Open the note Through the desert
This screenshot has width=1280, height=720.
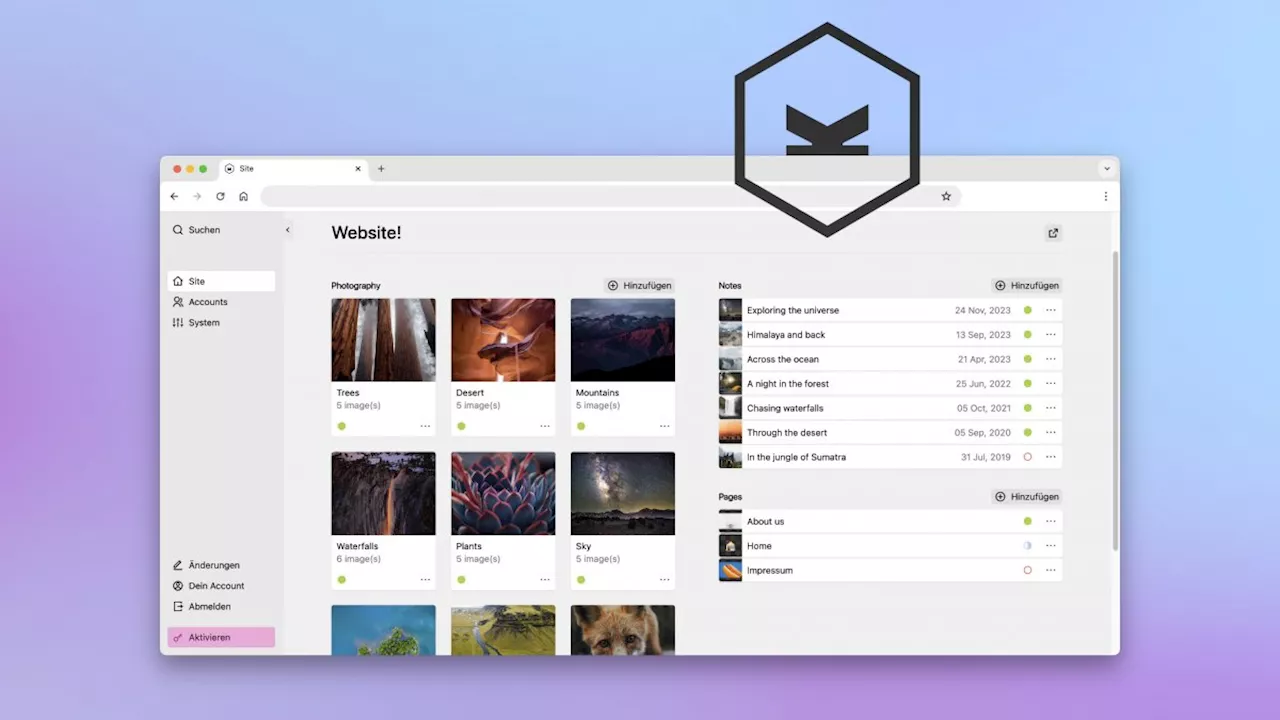tap(890, 433)
